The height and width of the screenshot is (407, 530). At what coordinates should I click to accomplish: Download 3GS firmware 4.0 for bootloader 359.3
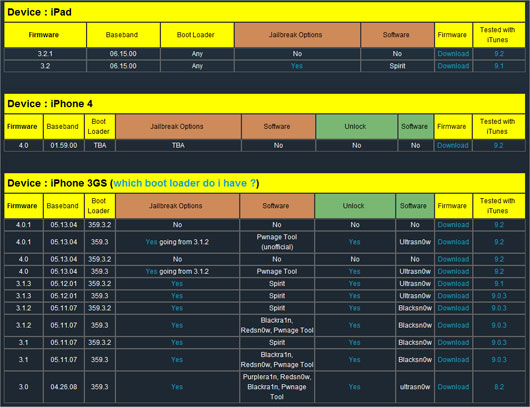coord(453,271)
